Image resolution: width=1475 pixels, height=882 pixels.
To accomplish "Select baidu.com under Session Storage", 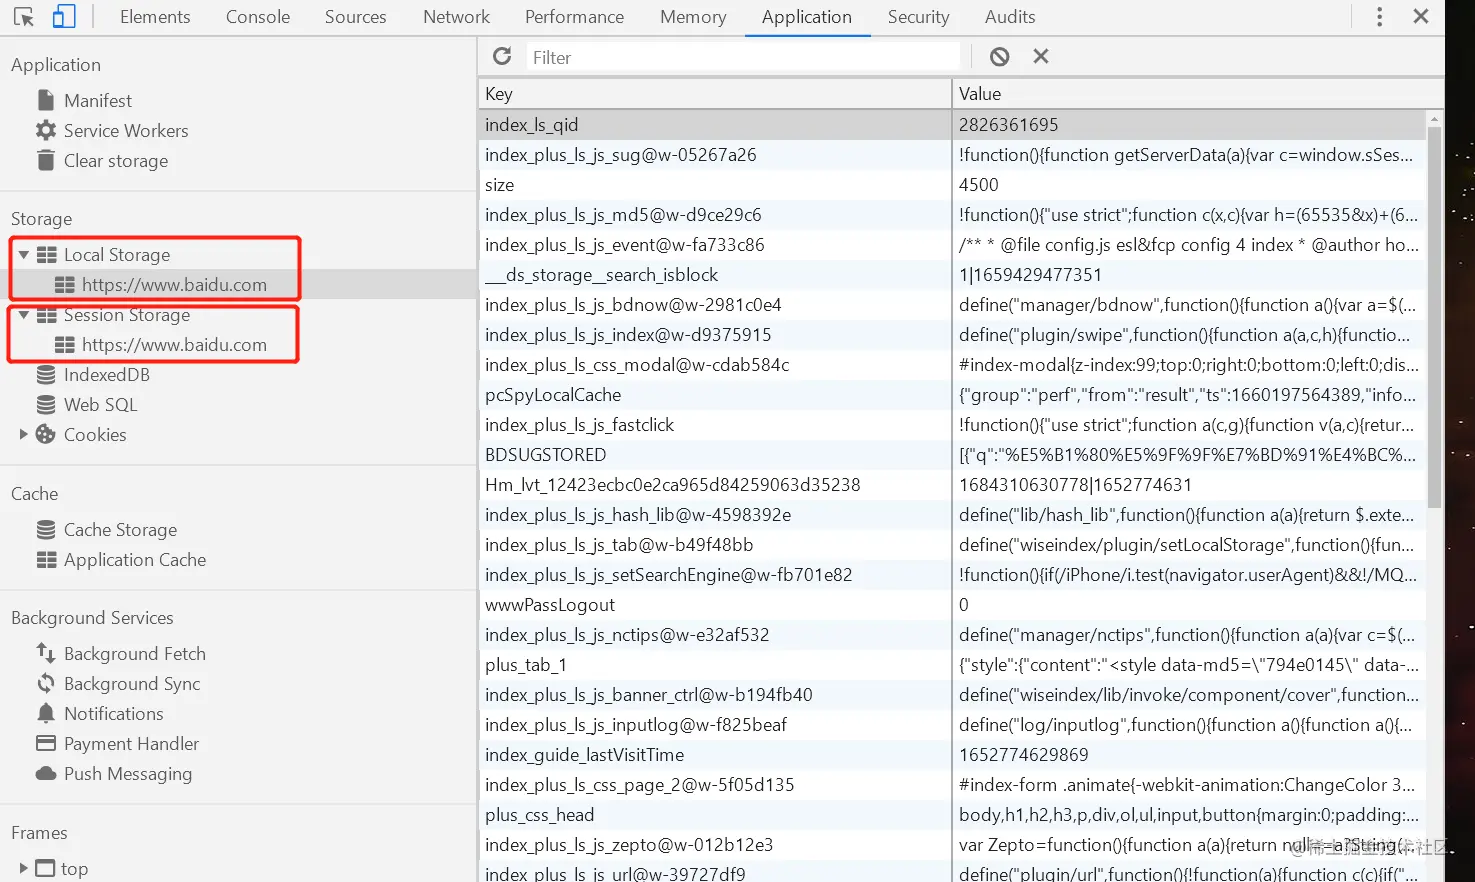I will [x=174, y=345].
